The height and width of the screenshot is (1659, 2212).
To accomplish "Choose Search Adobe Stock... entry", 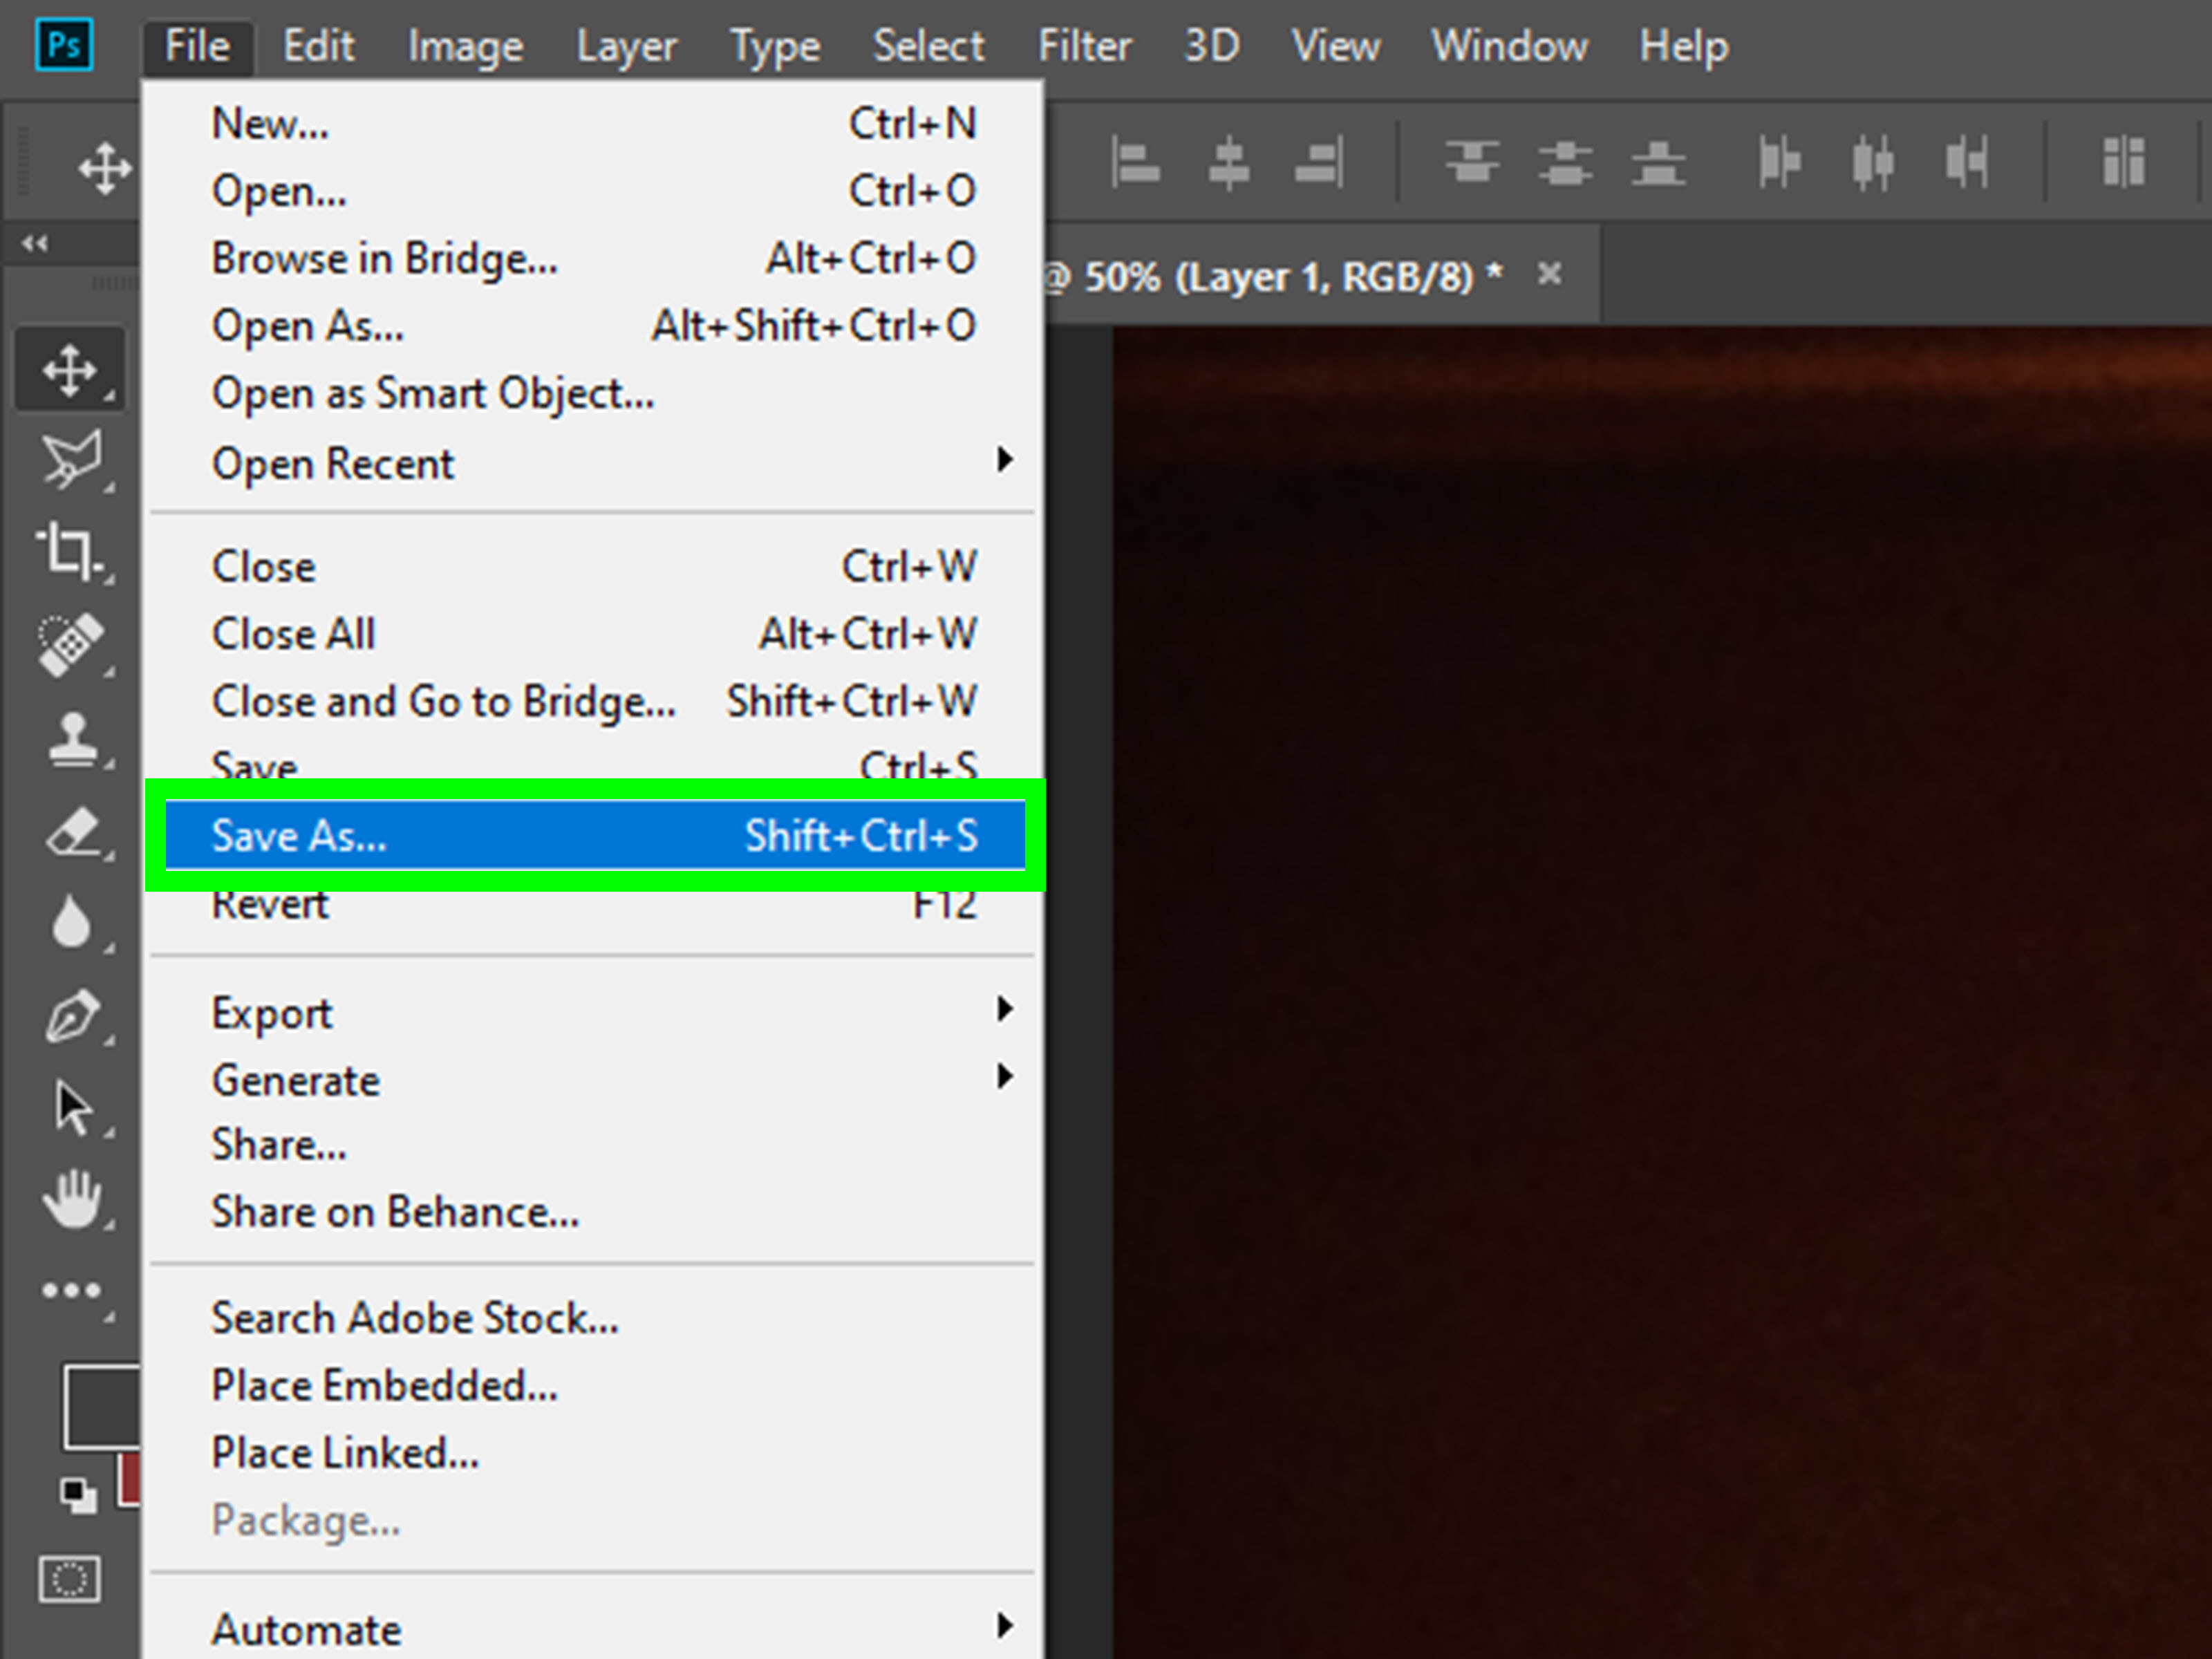I will tap(595, 1318).
